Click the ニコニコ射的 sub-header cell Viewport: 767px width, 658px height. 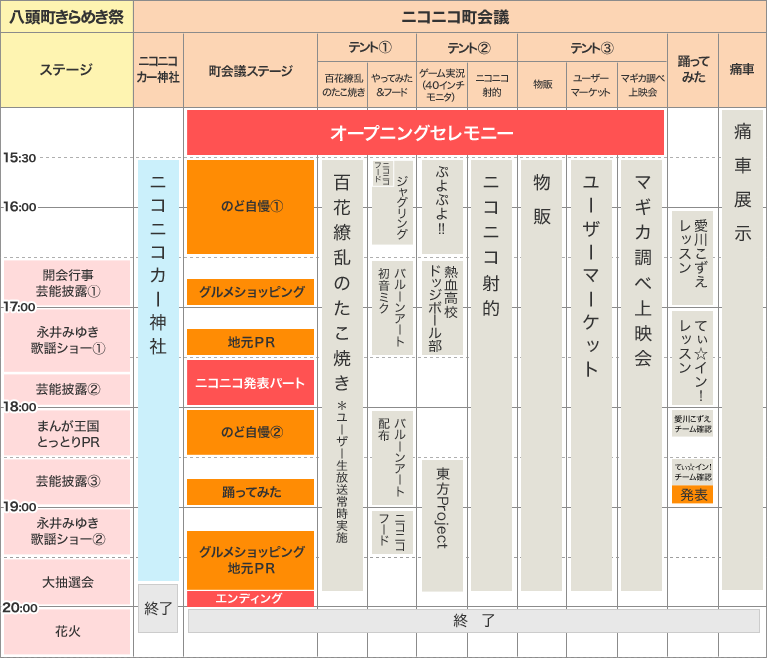[492, 85]
